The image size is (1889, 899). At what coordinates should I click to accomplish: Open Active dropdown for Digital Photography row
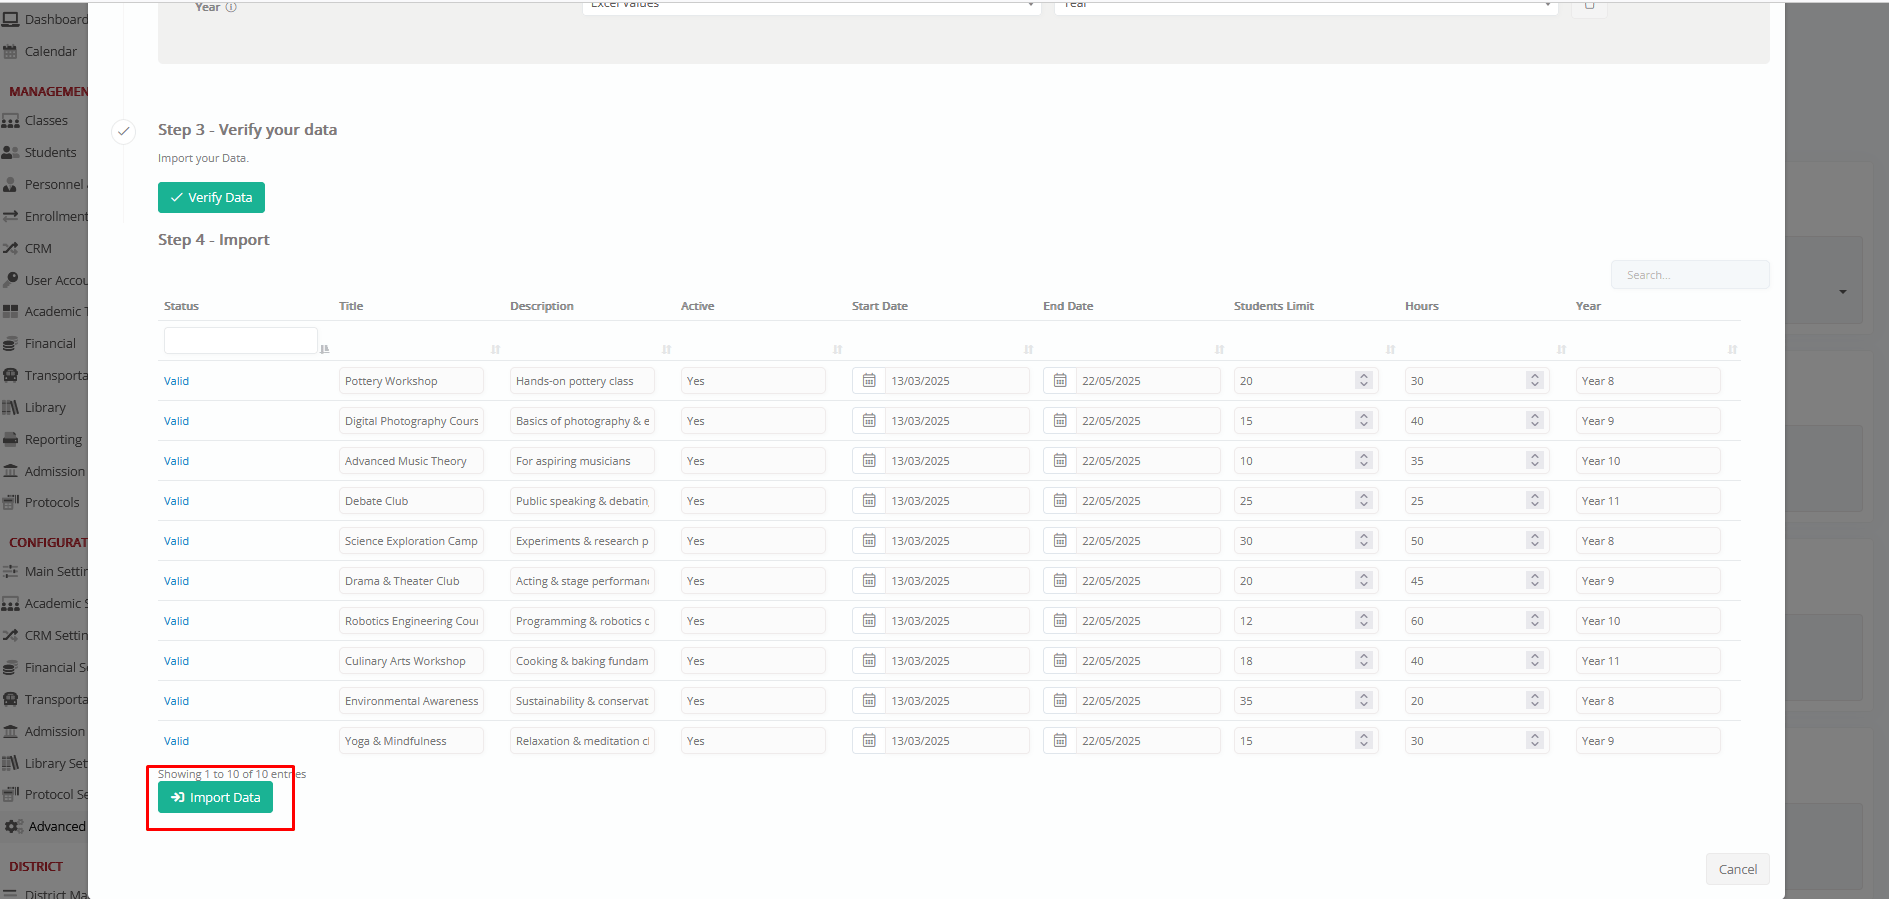tap(752, 421)
